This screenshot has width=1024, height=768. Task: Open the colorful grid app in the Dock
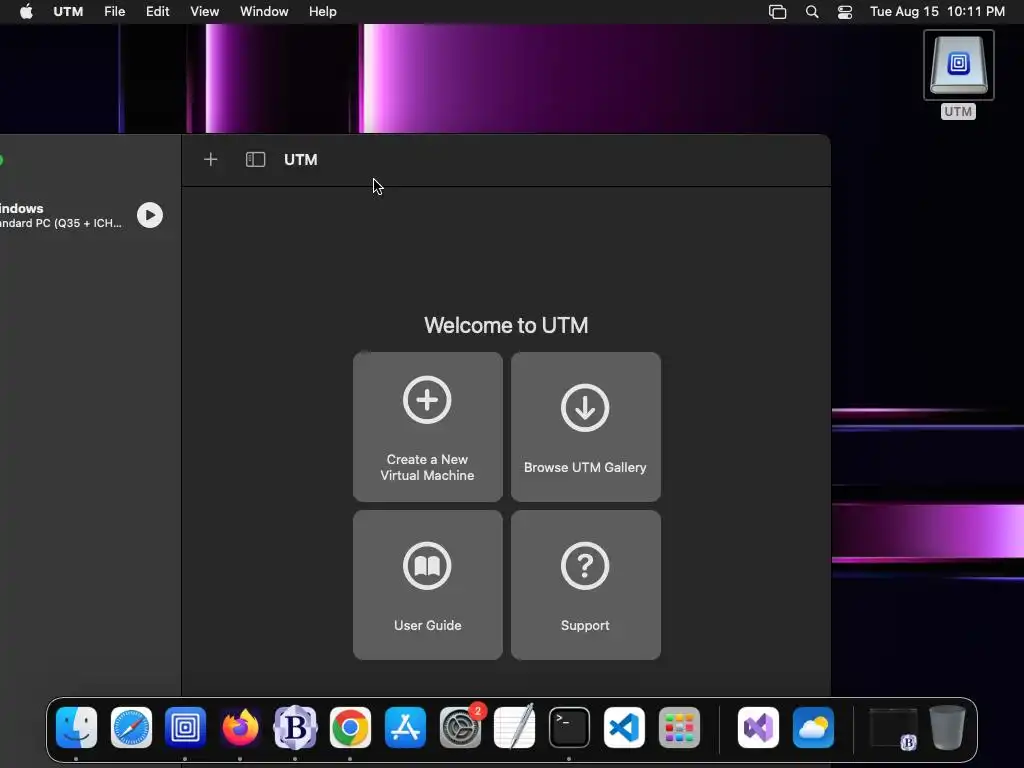tap(679, 727)
